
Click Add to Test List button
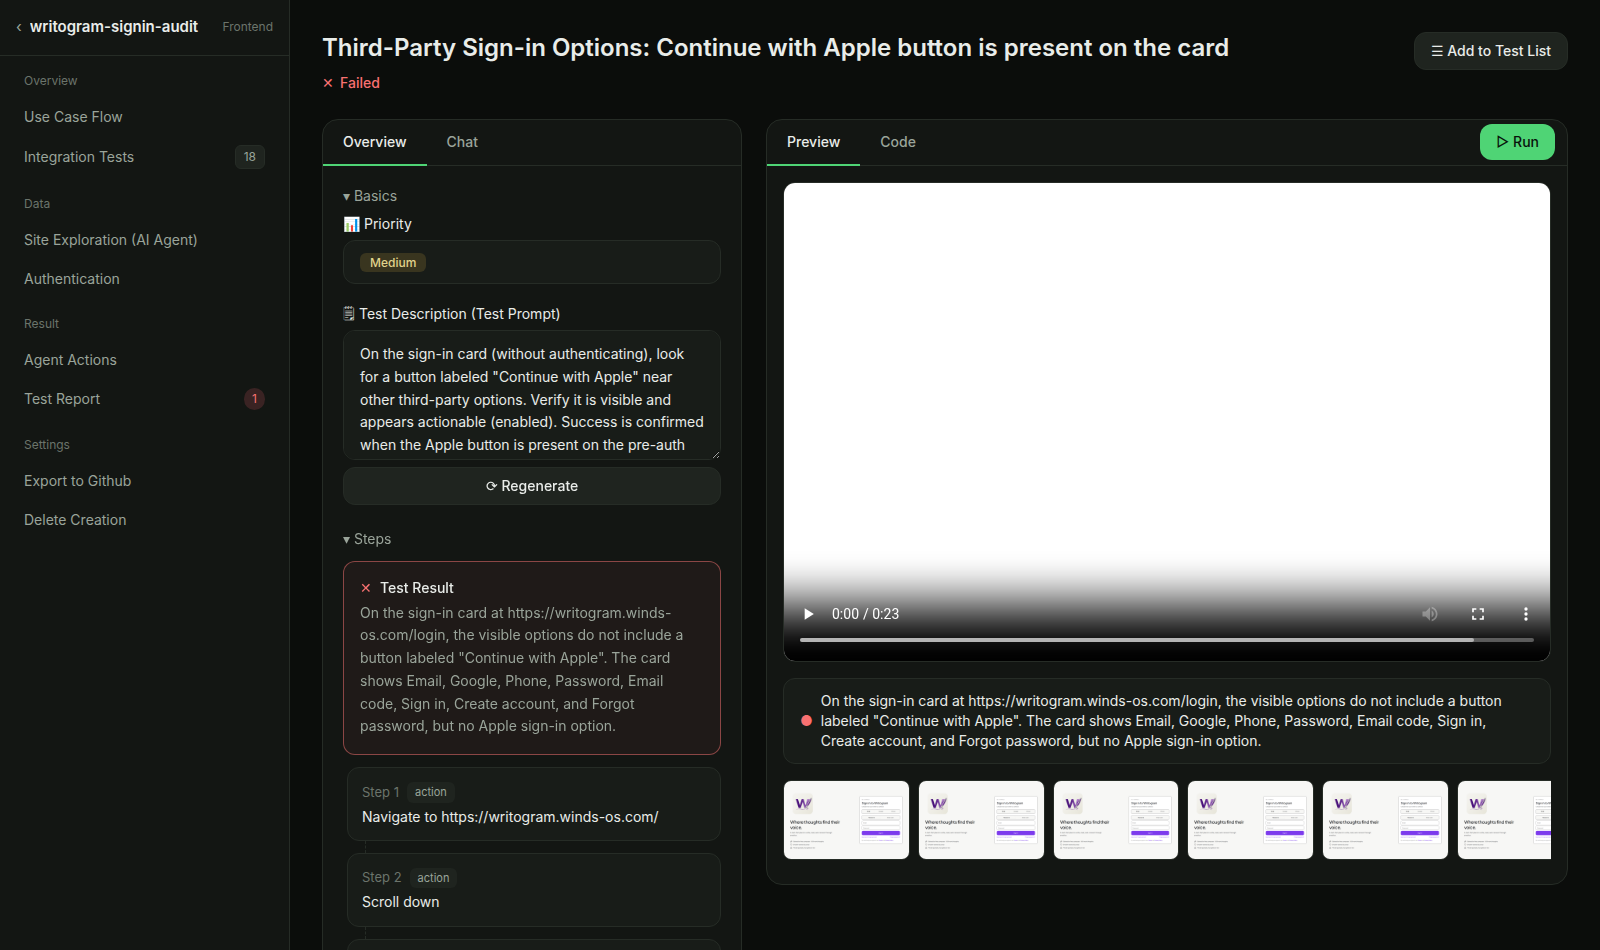pyautogui.click(x=1491, y=51)
